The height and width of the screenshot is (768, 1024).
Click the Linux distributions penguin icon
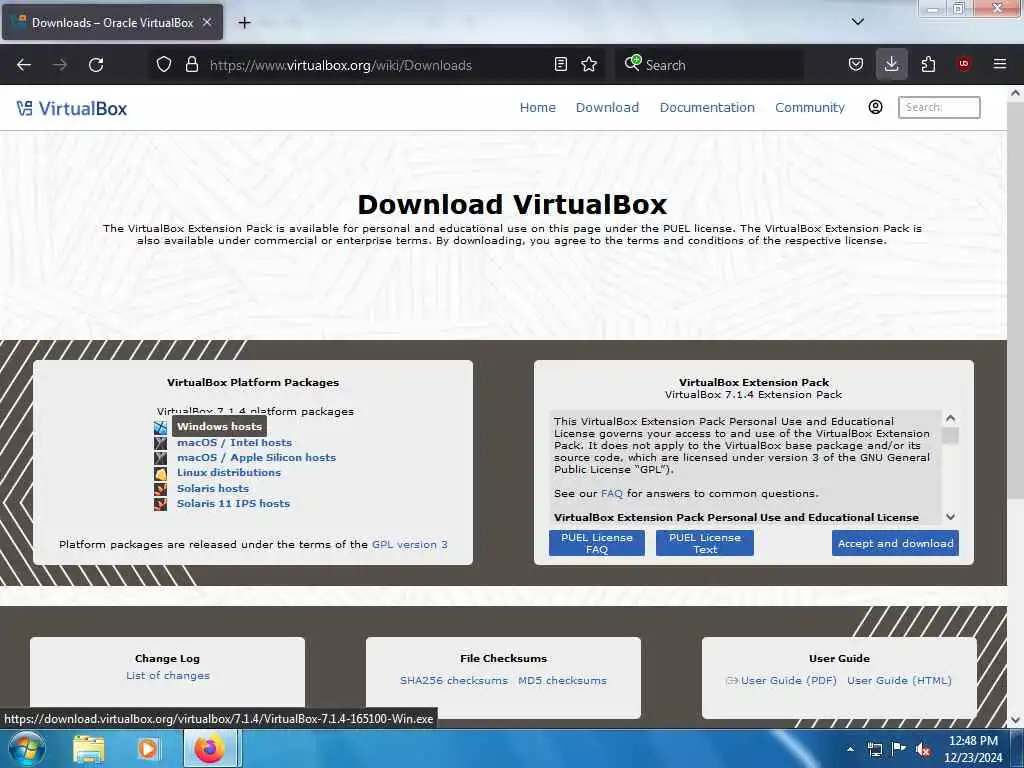click(x=161, y=473)
